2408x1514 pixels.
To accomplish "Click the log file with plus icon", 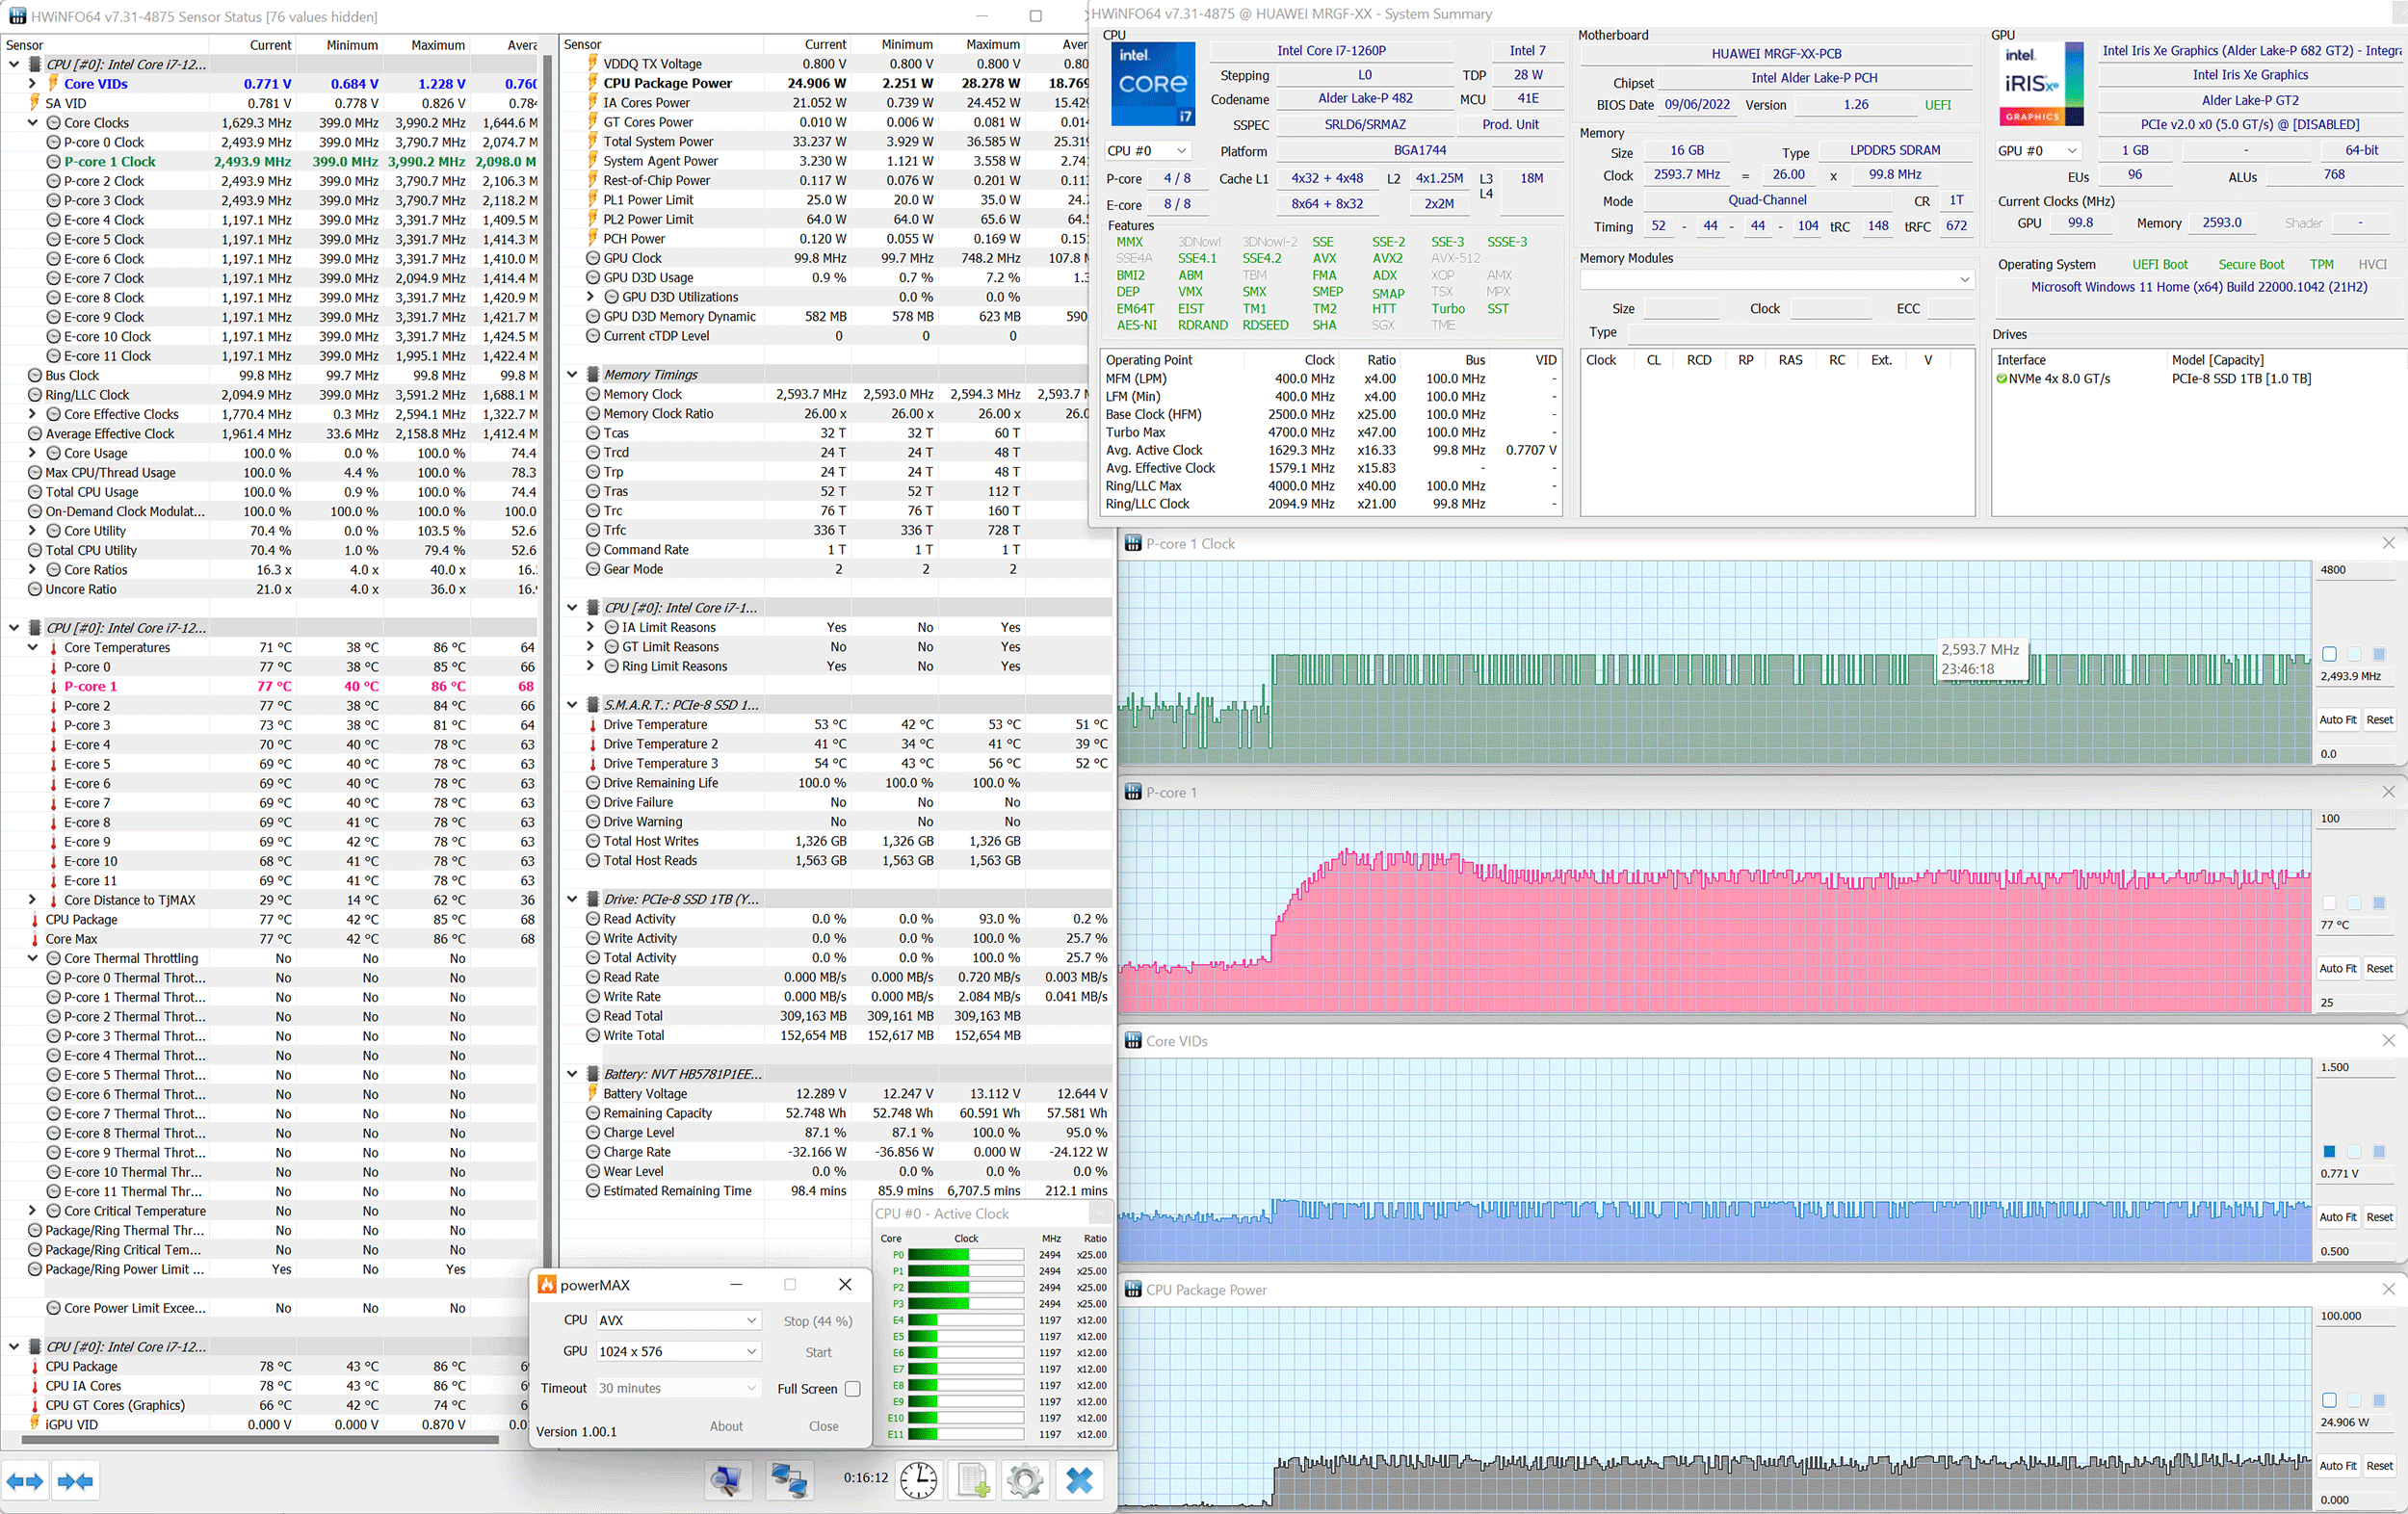I will point(973,1479).
